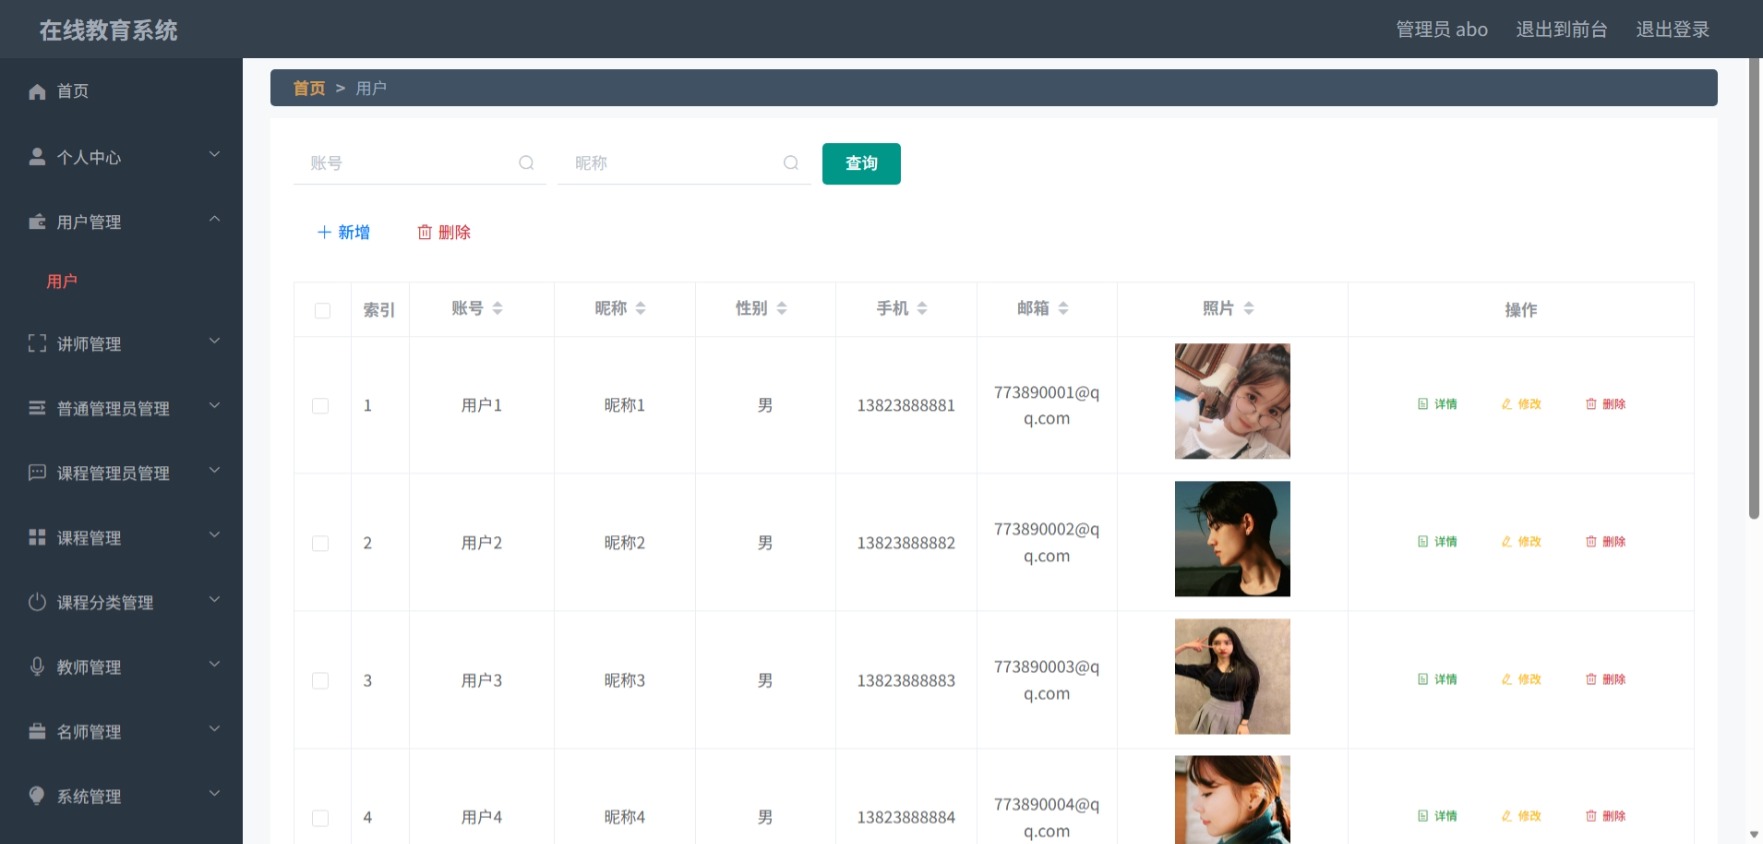Expand 普通管理员管理 chevron

214,406
